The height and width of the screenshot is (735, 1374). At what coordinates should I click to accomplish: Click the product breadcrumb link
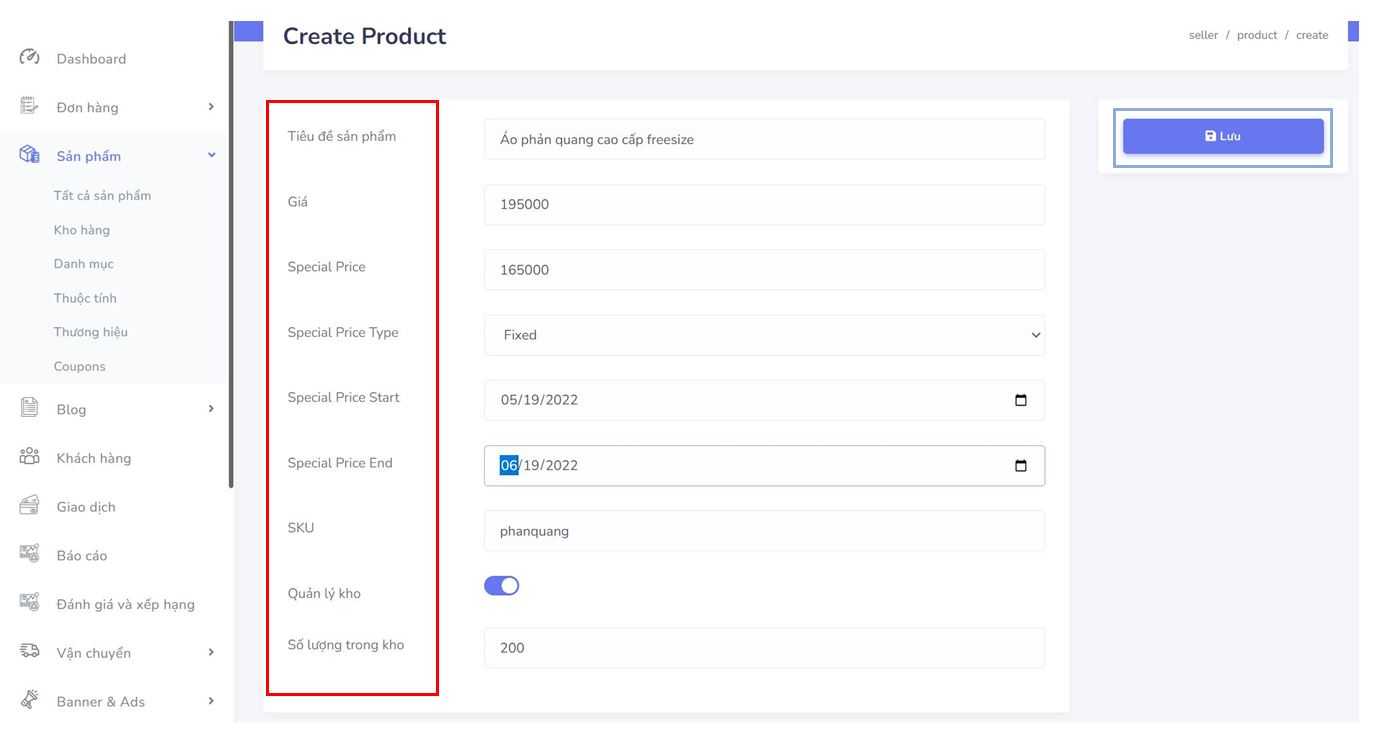(x=1256, y=35)
